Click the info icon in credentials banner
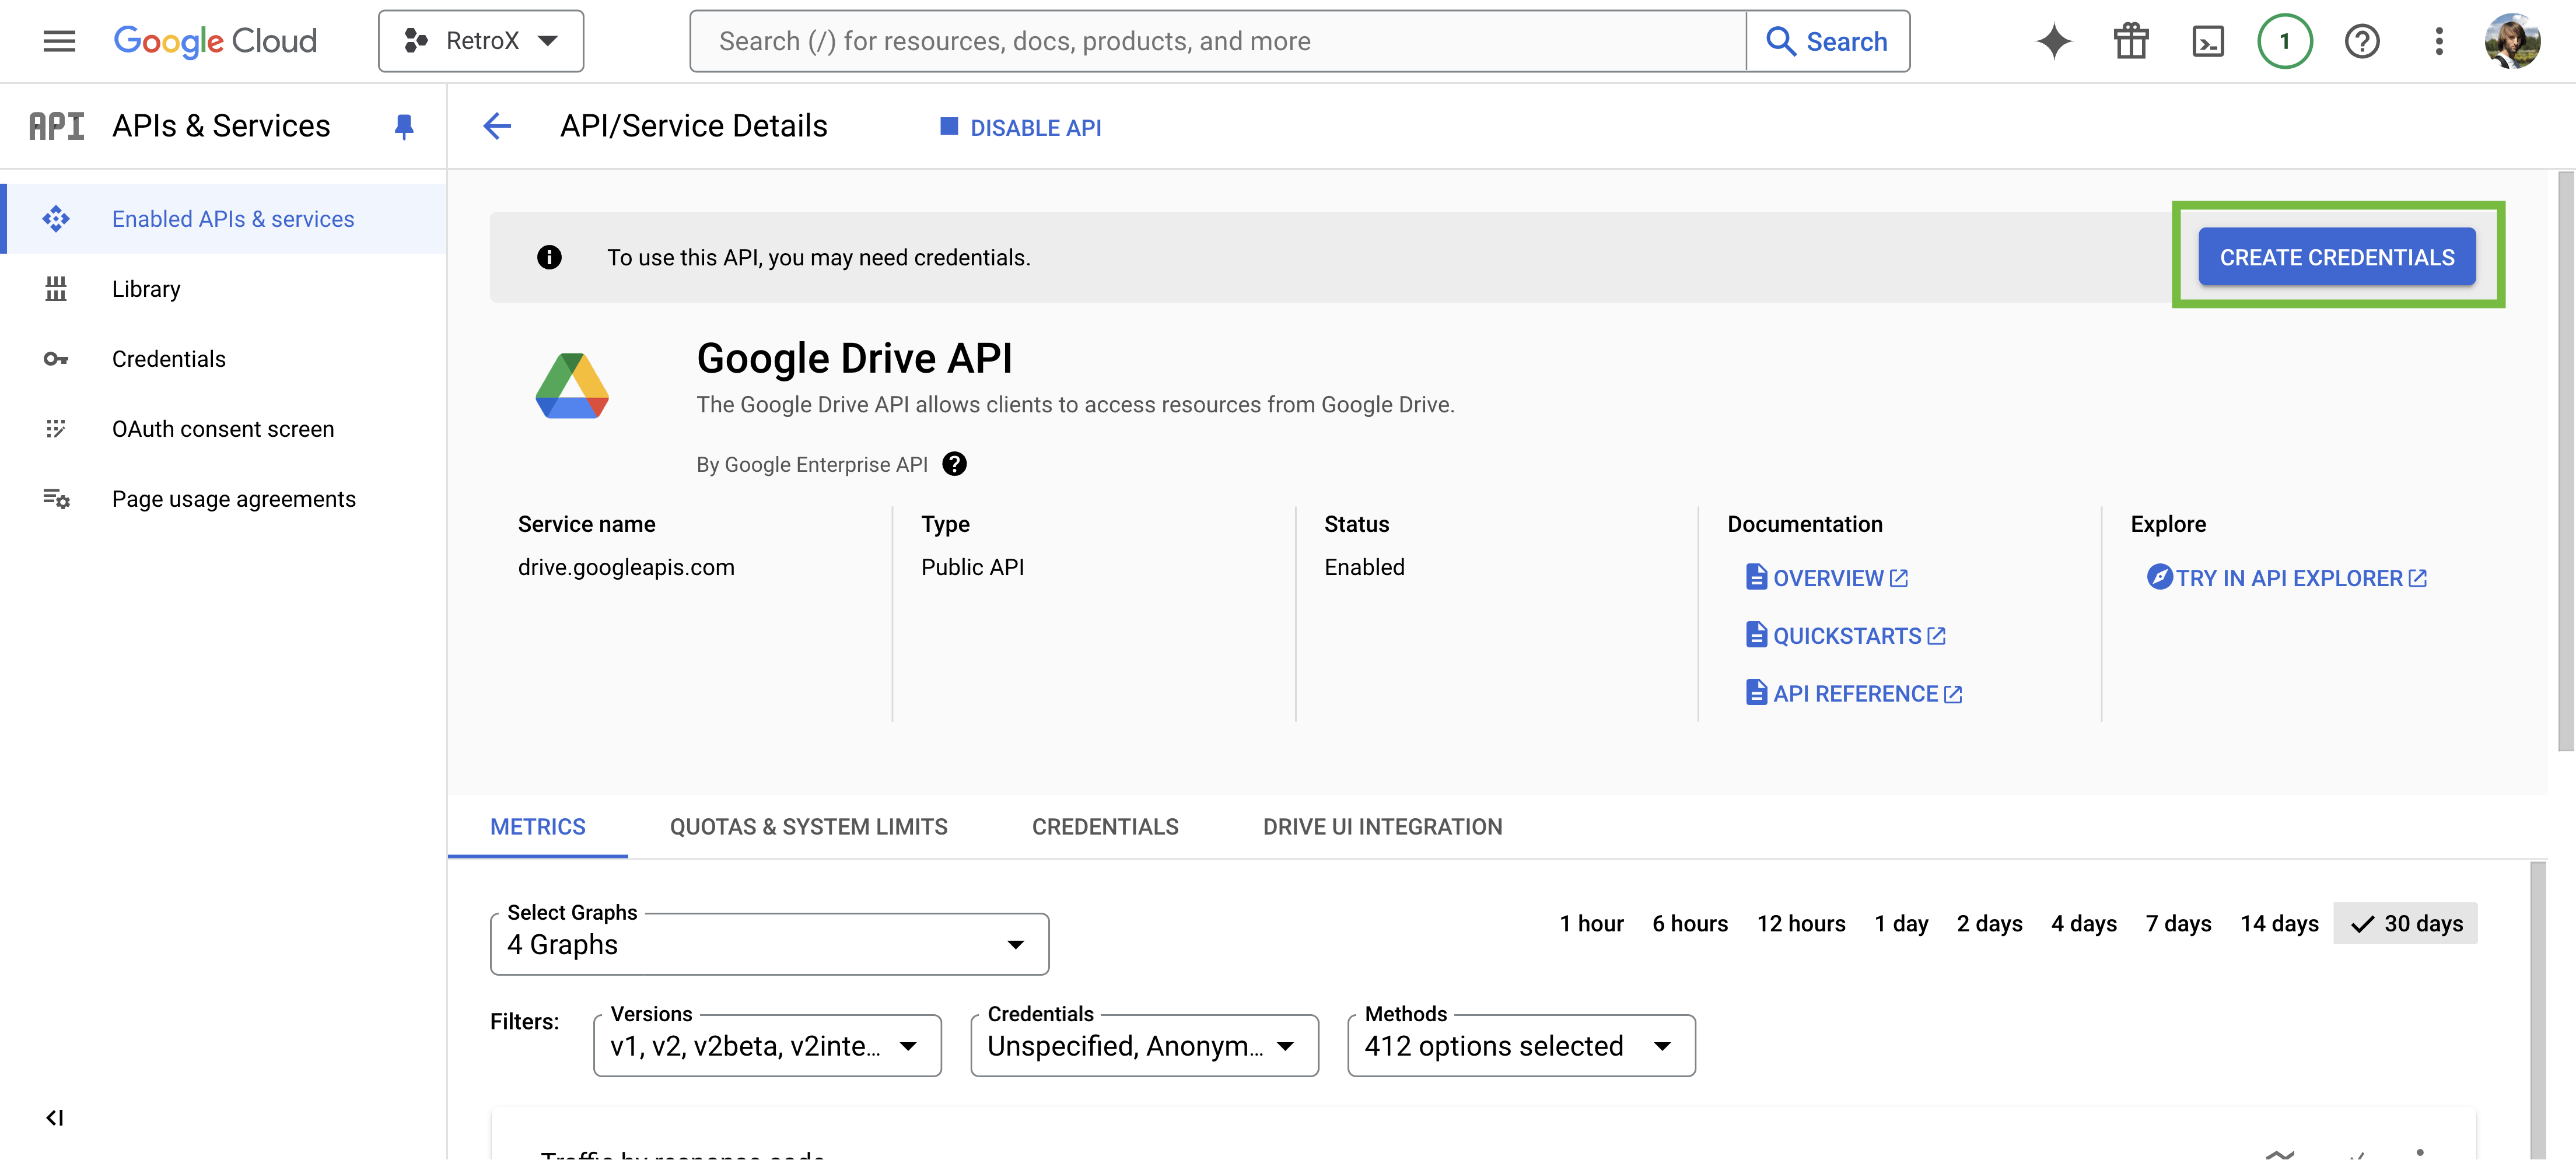This screenshot has width=2576, height=1160. click(x=549, y=257)
